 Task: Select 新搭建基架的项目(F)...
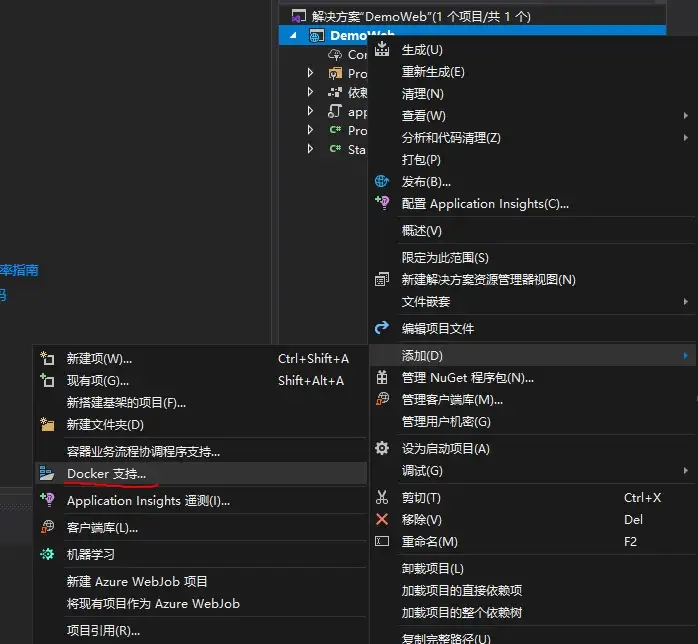(x=126, y=402)
